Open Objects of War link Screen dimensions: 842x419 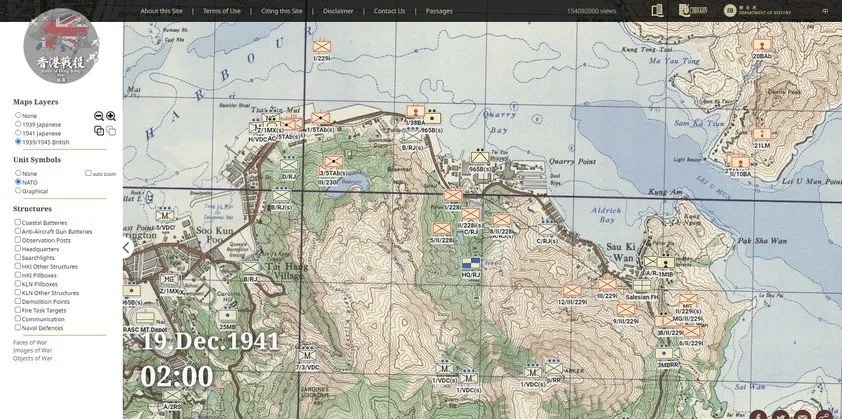(33, 358)
